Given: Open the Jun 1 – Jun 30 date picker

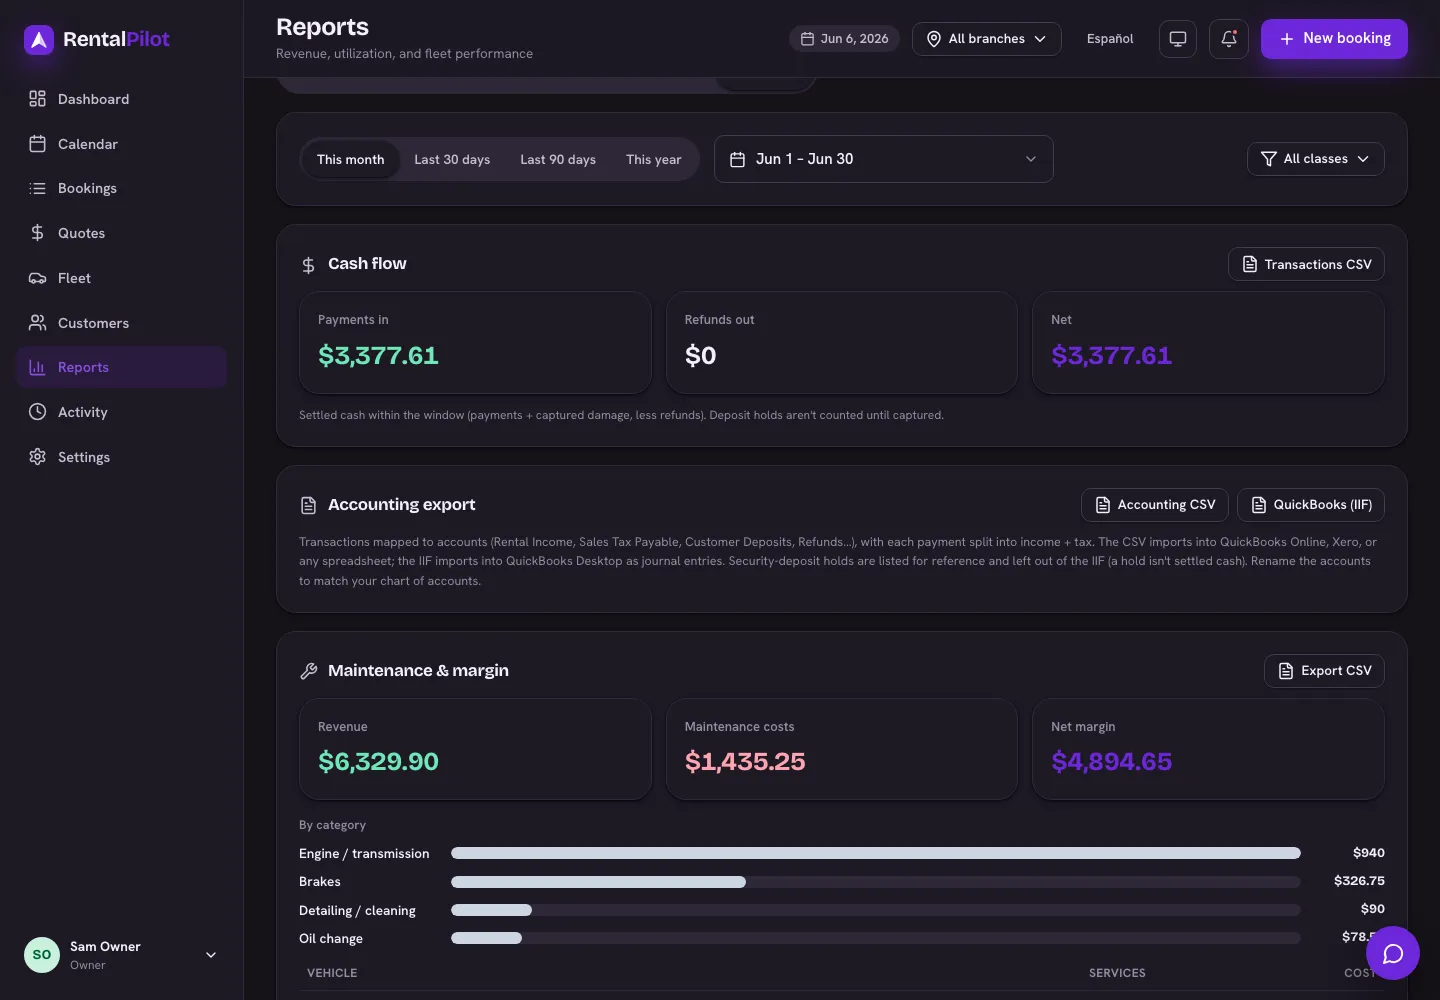Looking at the screenshot, I should pos(884,159).
